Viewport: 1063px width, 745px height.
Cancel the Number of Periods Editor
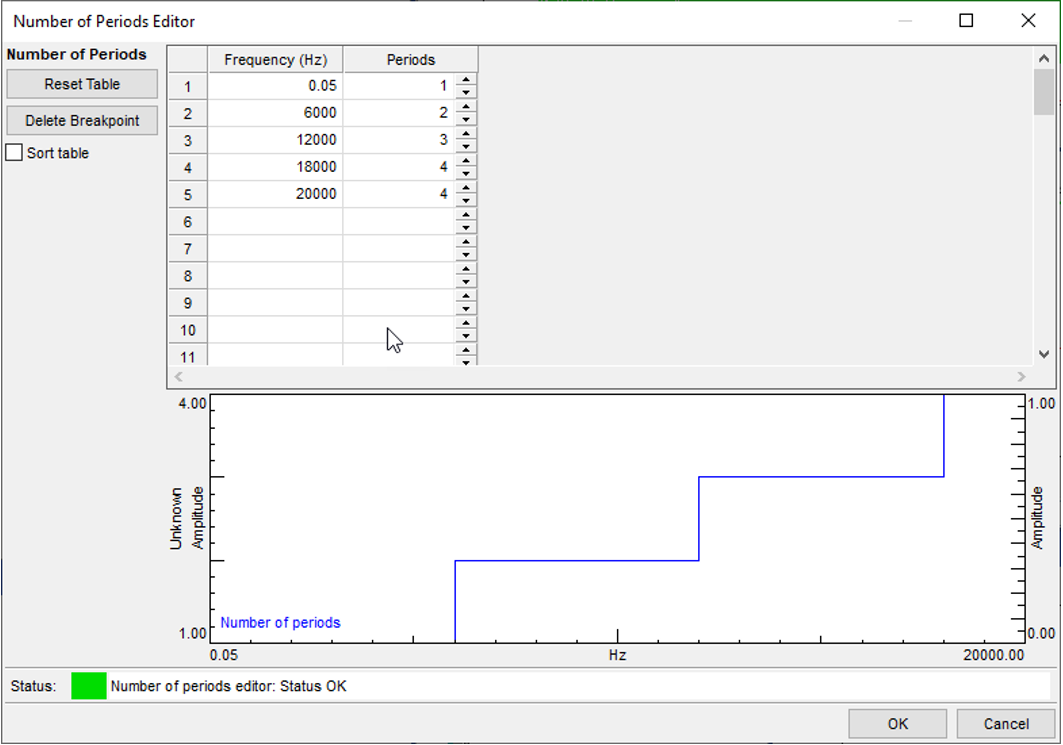pos(1005,724)
